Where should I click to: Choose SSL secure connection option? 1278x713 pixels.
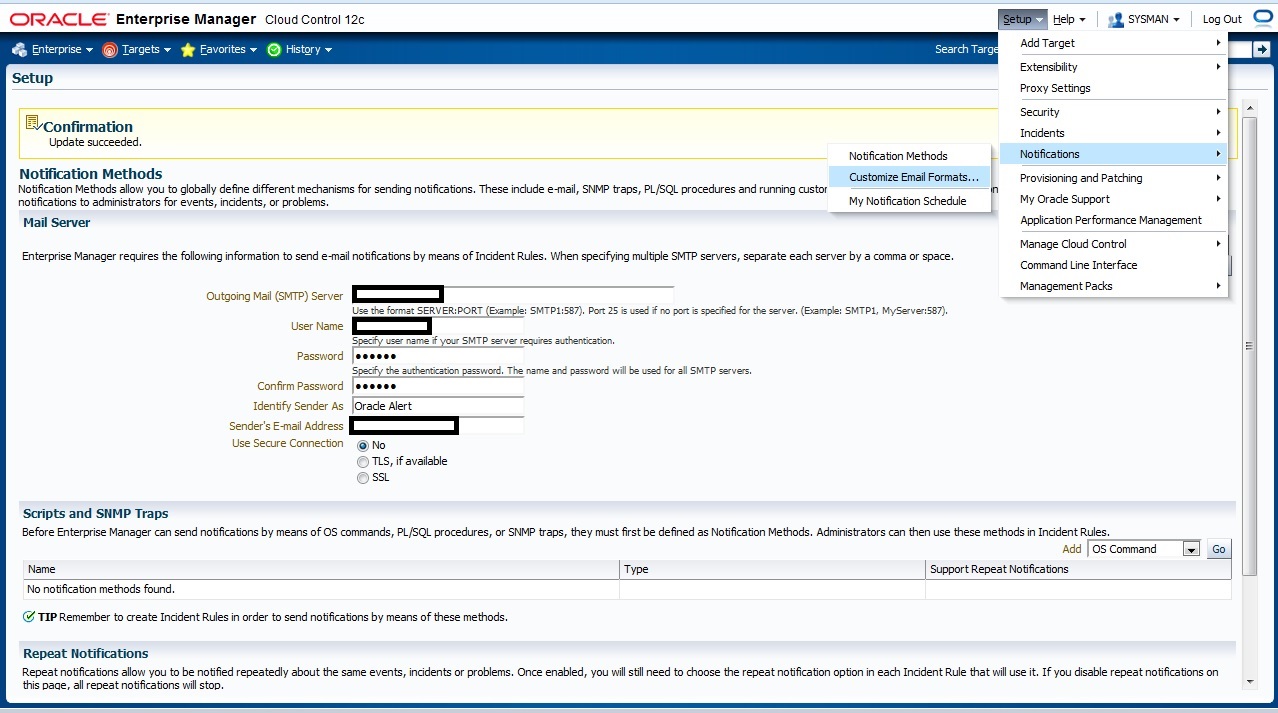(x=363, y=478)
